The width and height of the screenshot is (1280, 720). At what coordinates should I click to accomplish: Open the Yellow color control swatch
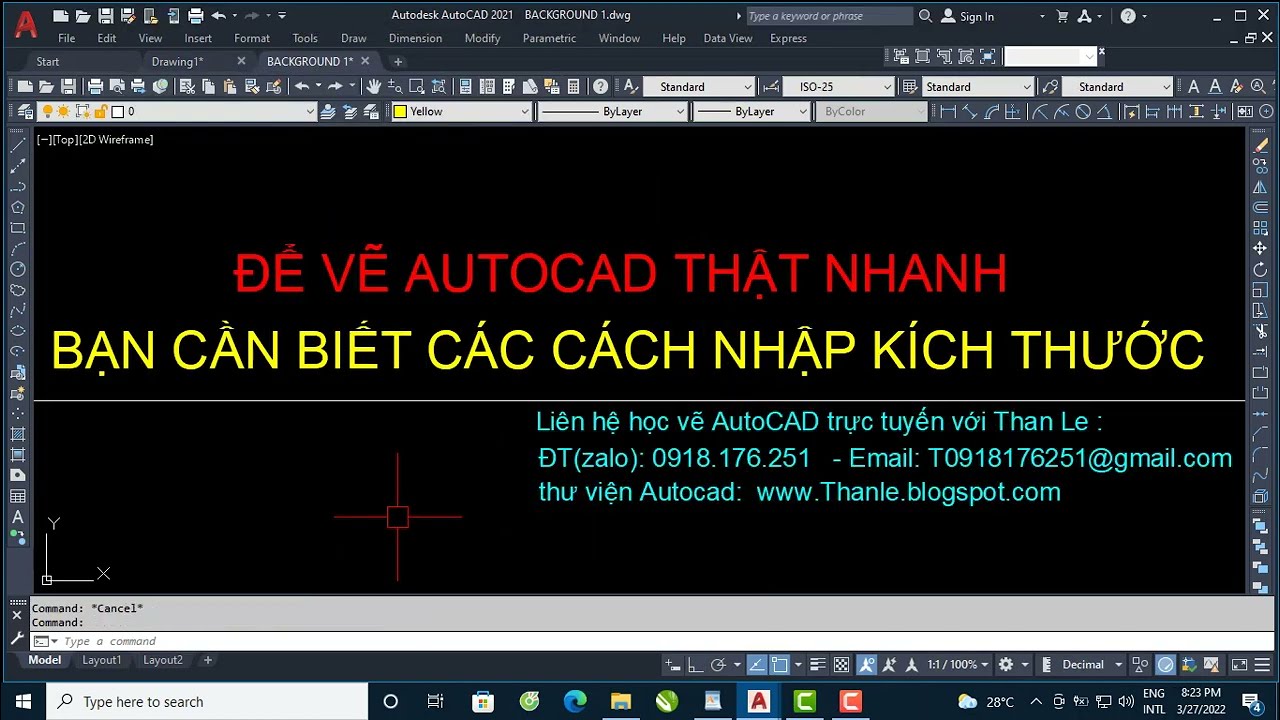461,112
